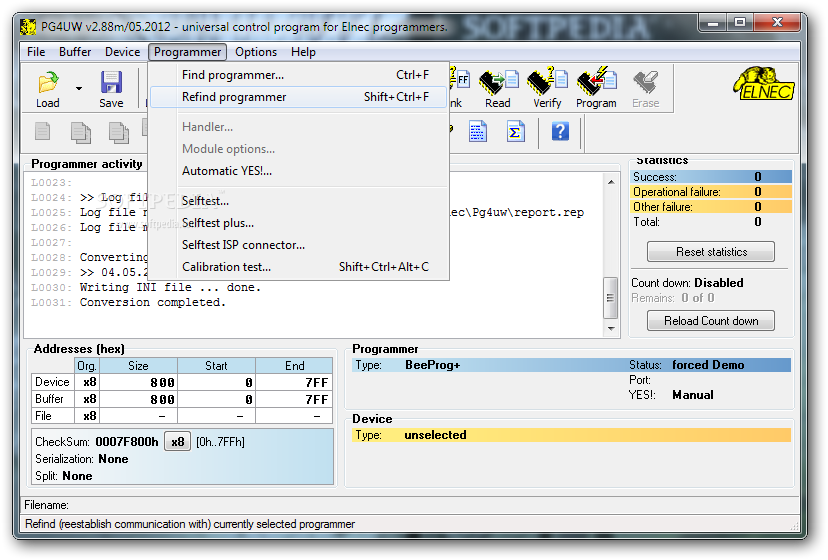The height and width of the screenshot is (560, 828).
Task: Click Split None label
Action: point(64,476)
